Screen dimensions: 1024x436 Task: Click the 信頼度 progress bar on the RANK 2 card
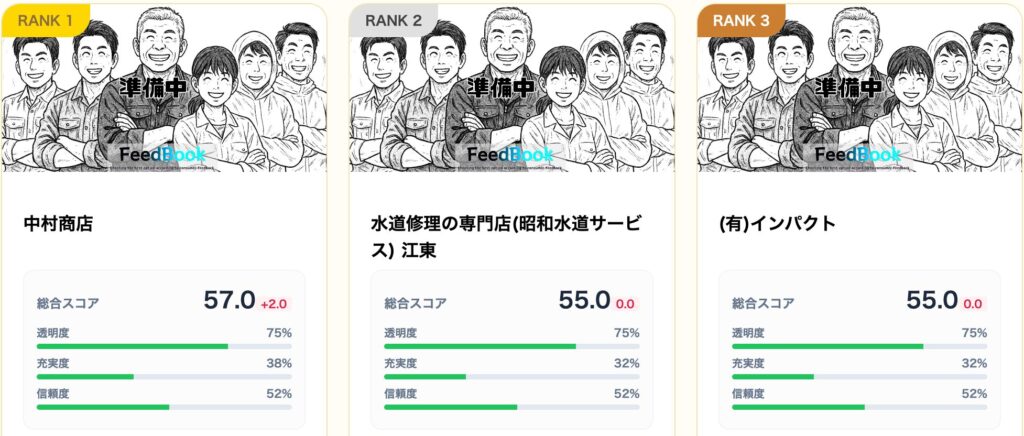(512, 407)
